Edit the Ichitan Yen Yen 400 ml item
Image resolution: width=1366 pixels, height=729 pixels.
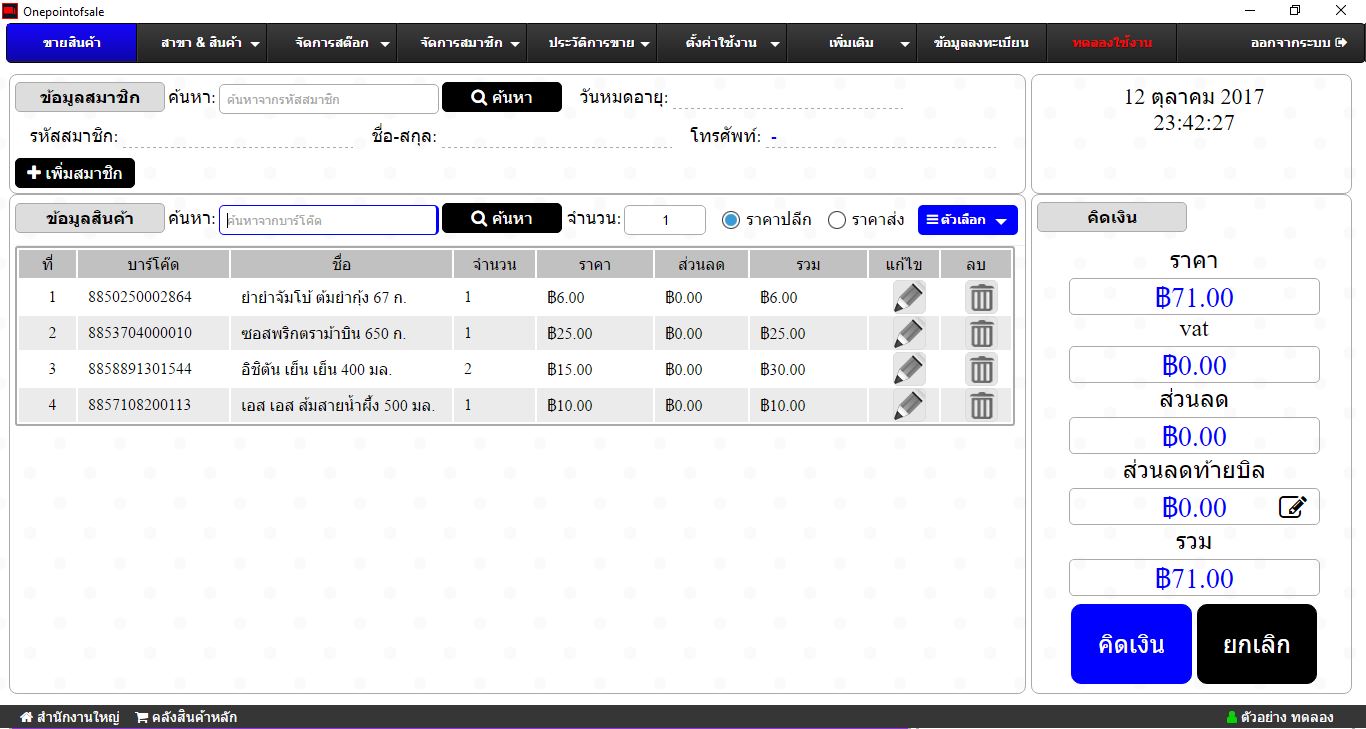[x=908, y=369]
